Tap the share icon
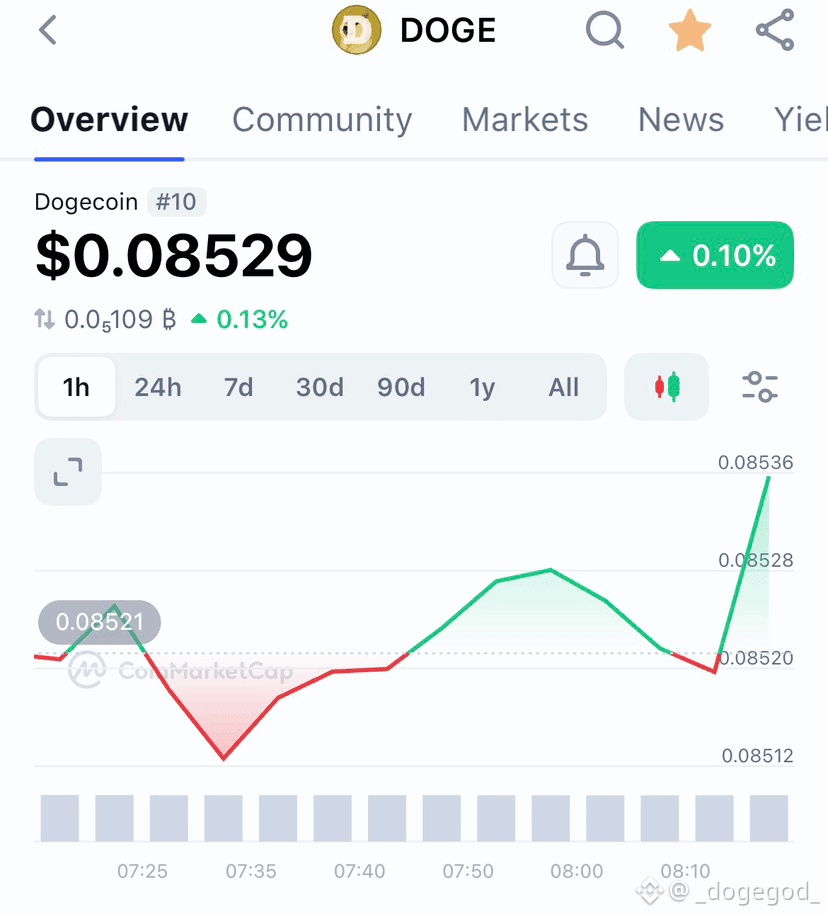This screenshot has height=916, width=828. tap(775, 30)
